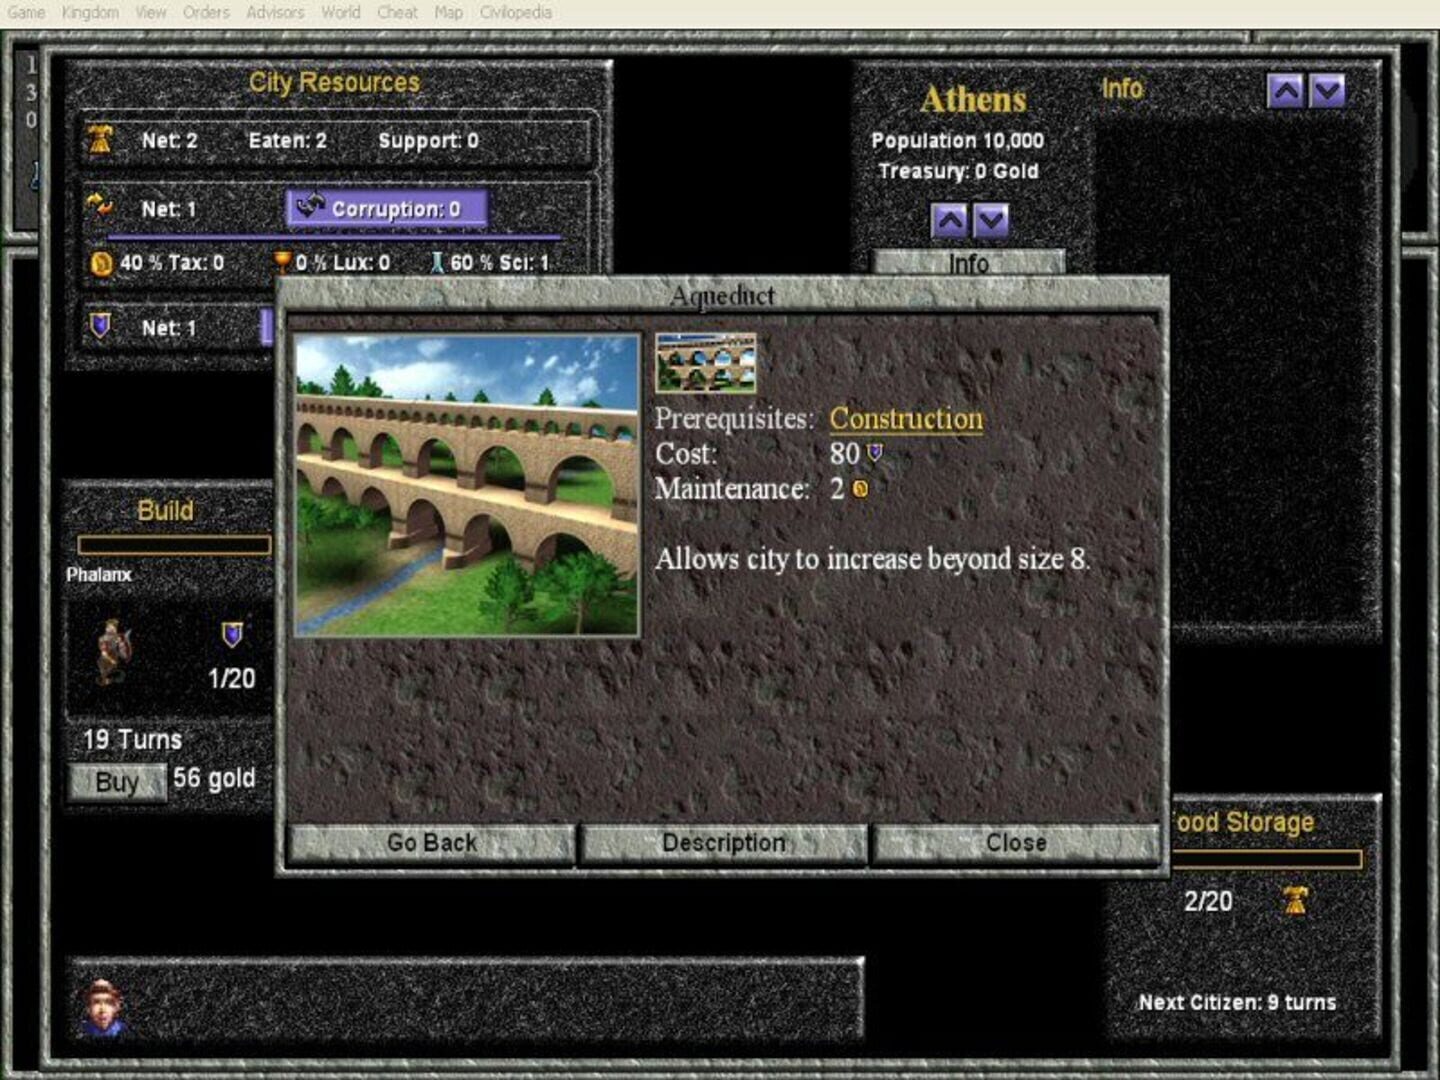Open the Advisors menu
Screen dimensions: 1440x1080
[274, 13]
